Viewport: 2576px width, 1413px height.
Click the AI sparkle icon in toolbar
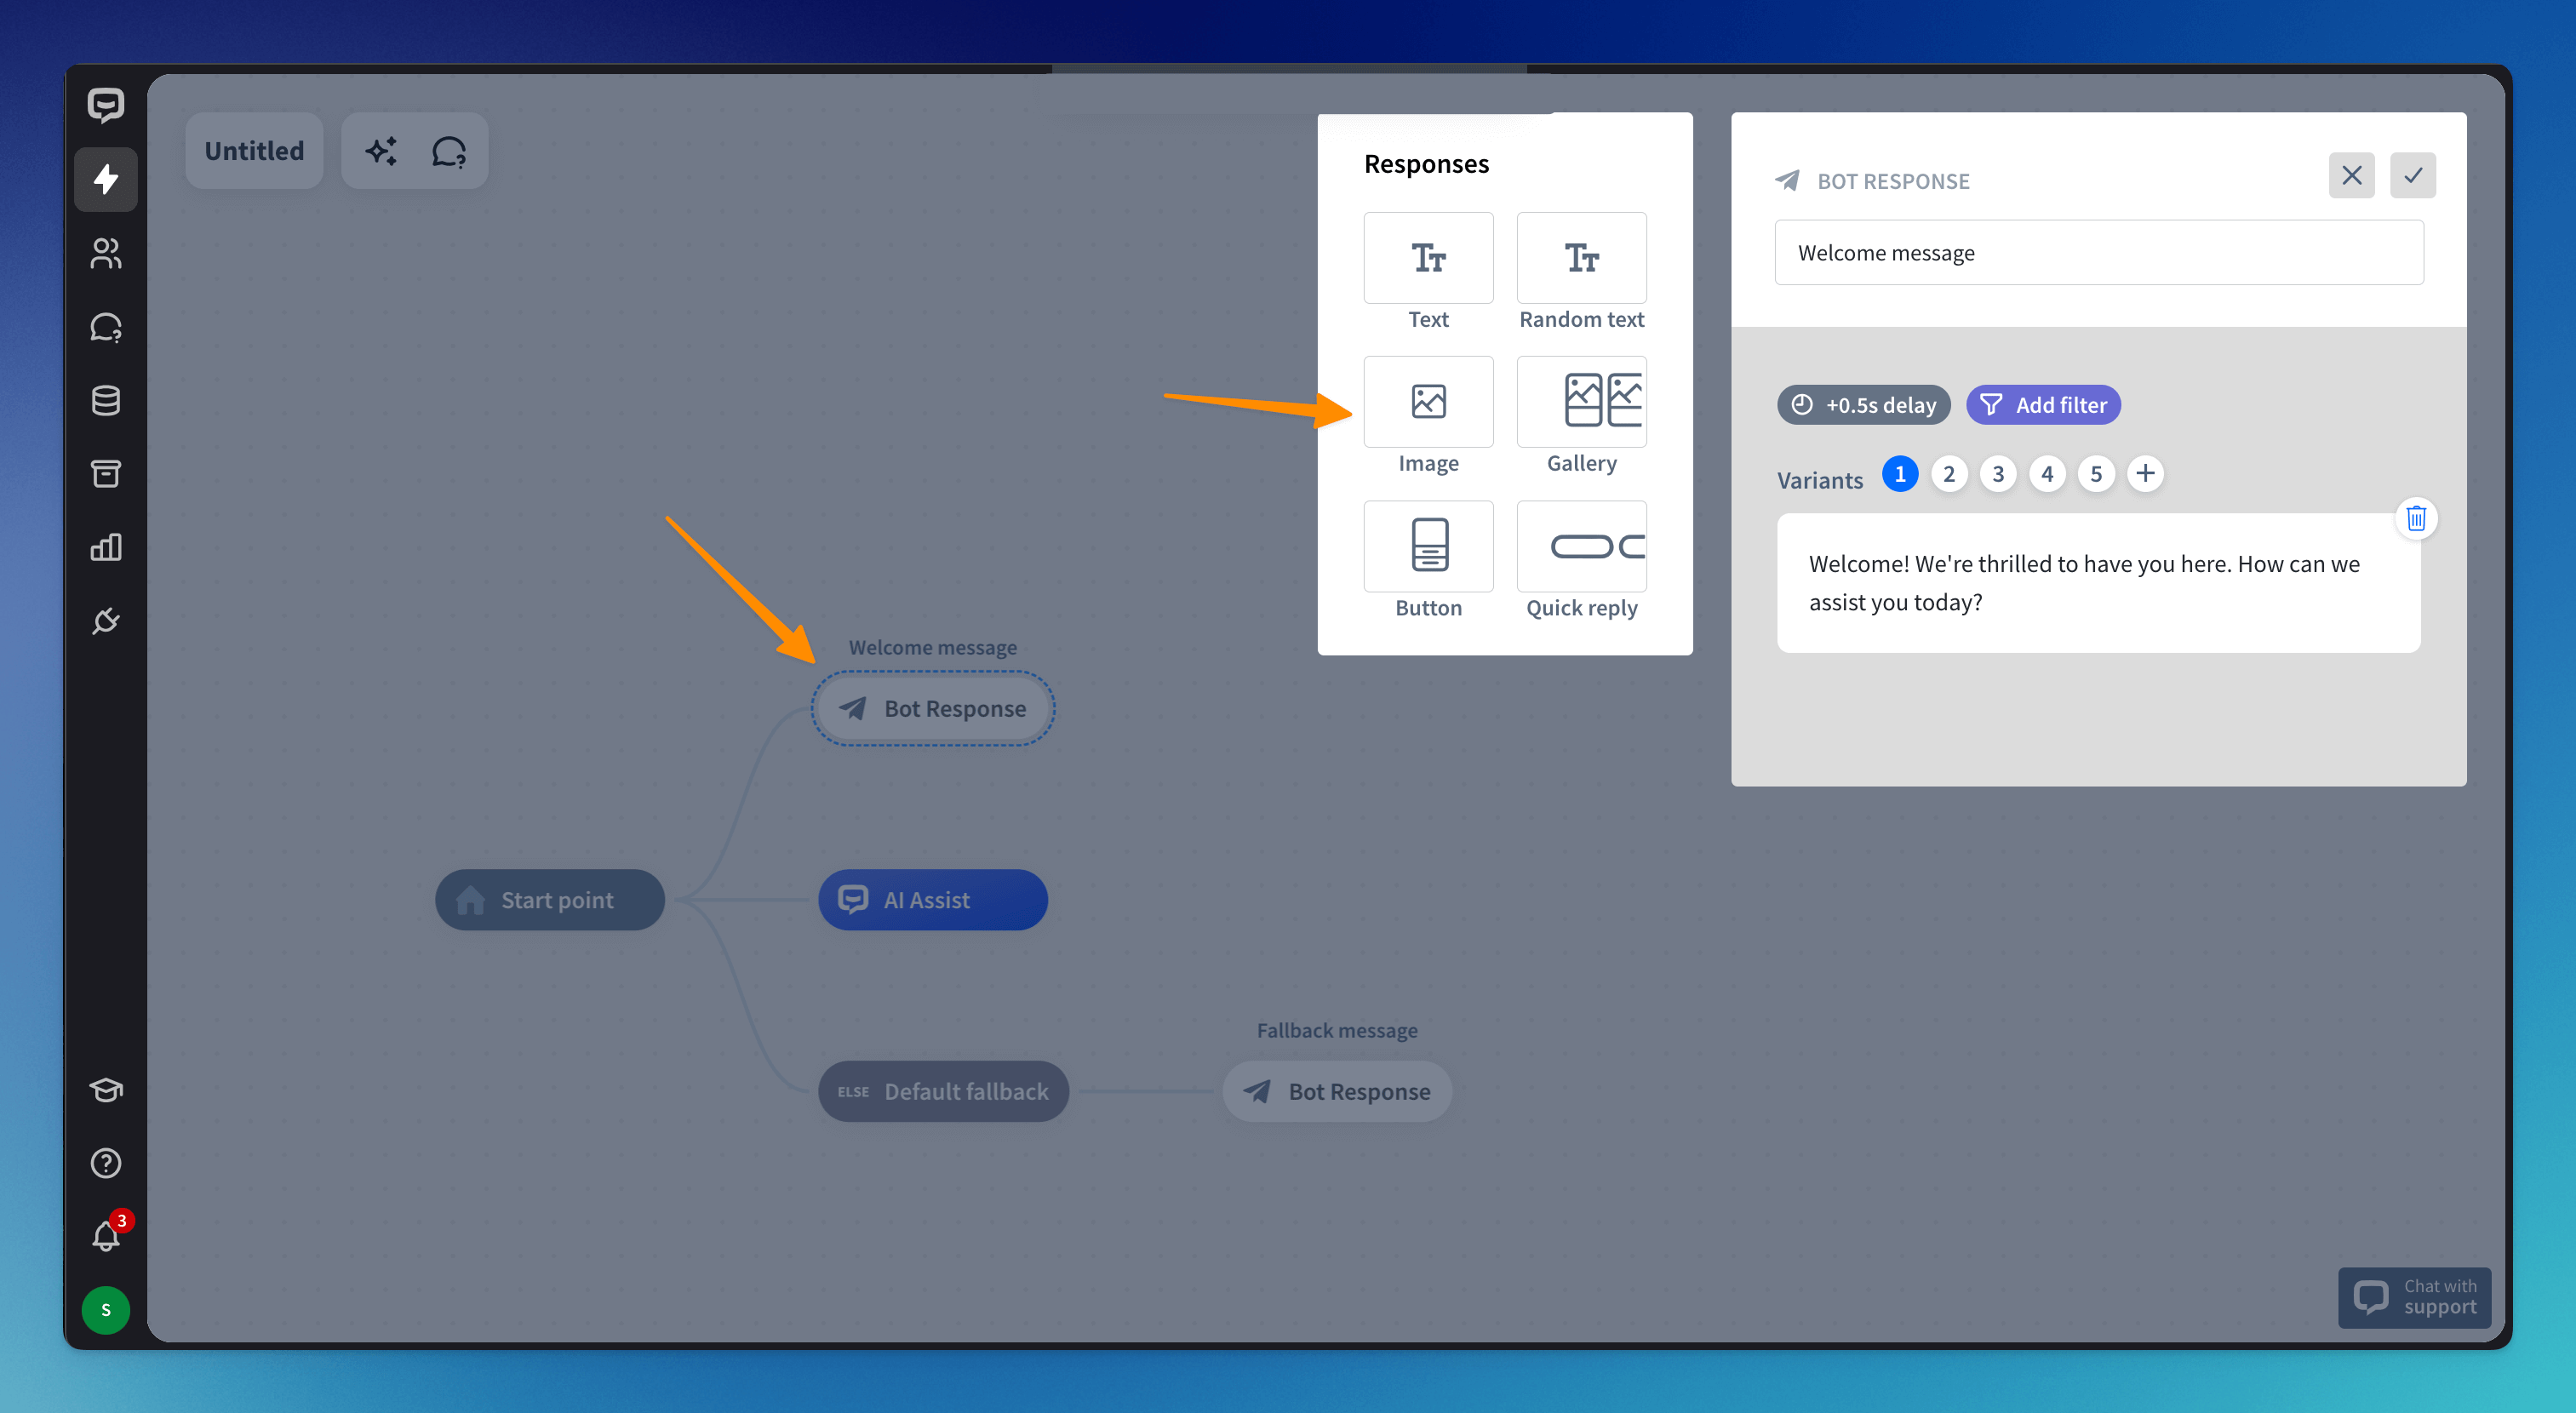point(380,151)
